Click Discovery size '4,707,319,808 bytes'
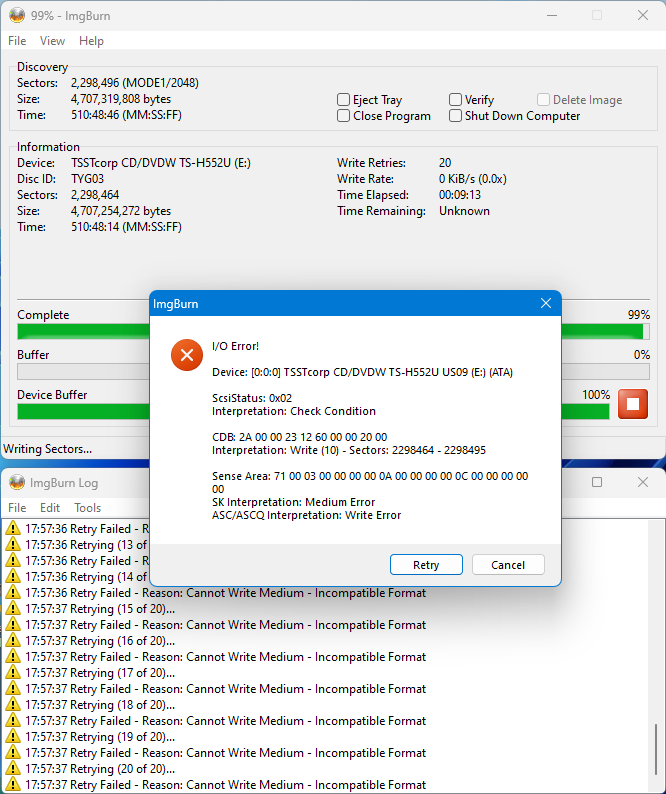Image resolution: width=666 pixels, height=794 pixels. (x=121, y=99)
